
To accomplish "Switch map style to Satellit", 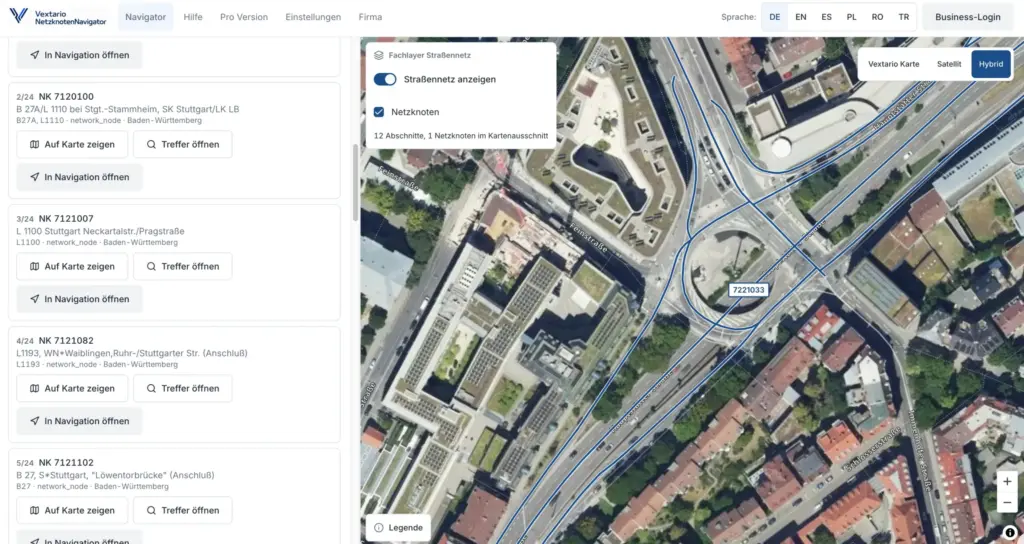I will (949, 64).
